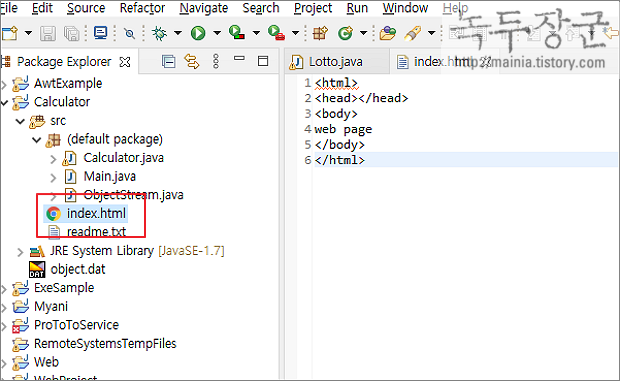Viewport: 620px width, 381px height.
Task: Open the External Tools dropdown arrow
Action: coord(295,33)
